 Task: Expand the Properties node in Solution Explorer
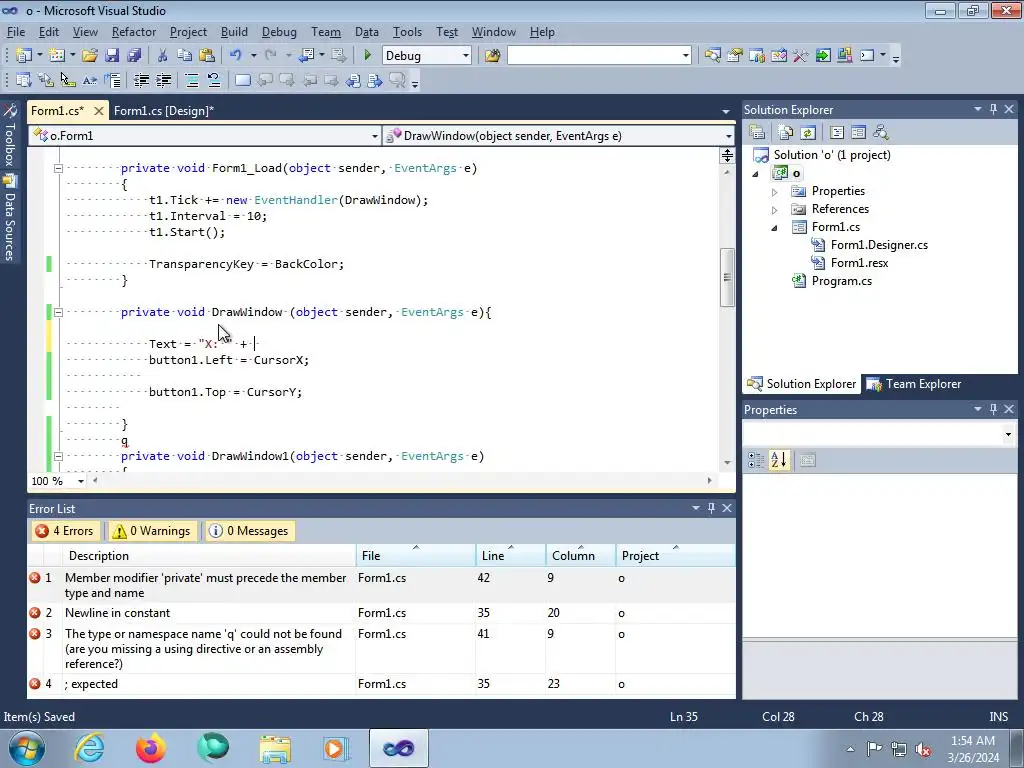click(x=775, y=192)
